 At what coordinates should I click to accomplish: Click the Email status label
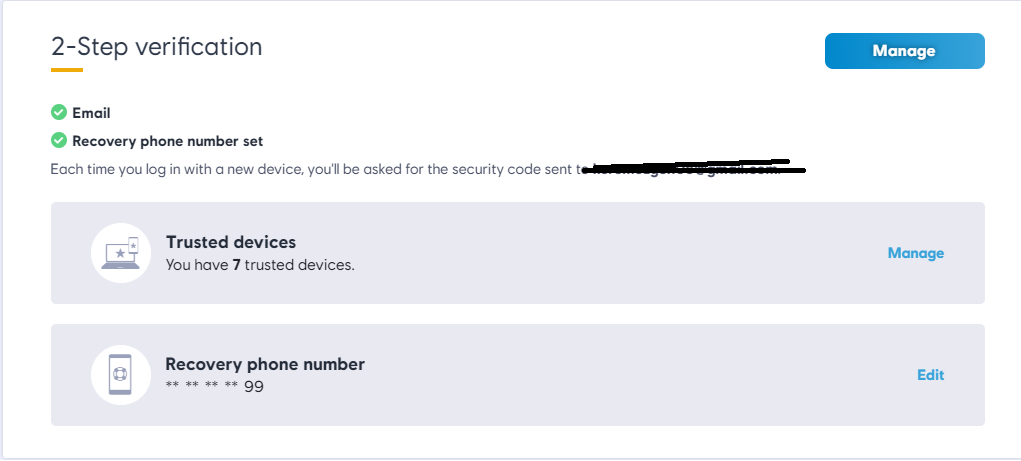click(91, 113)
